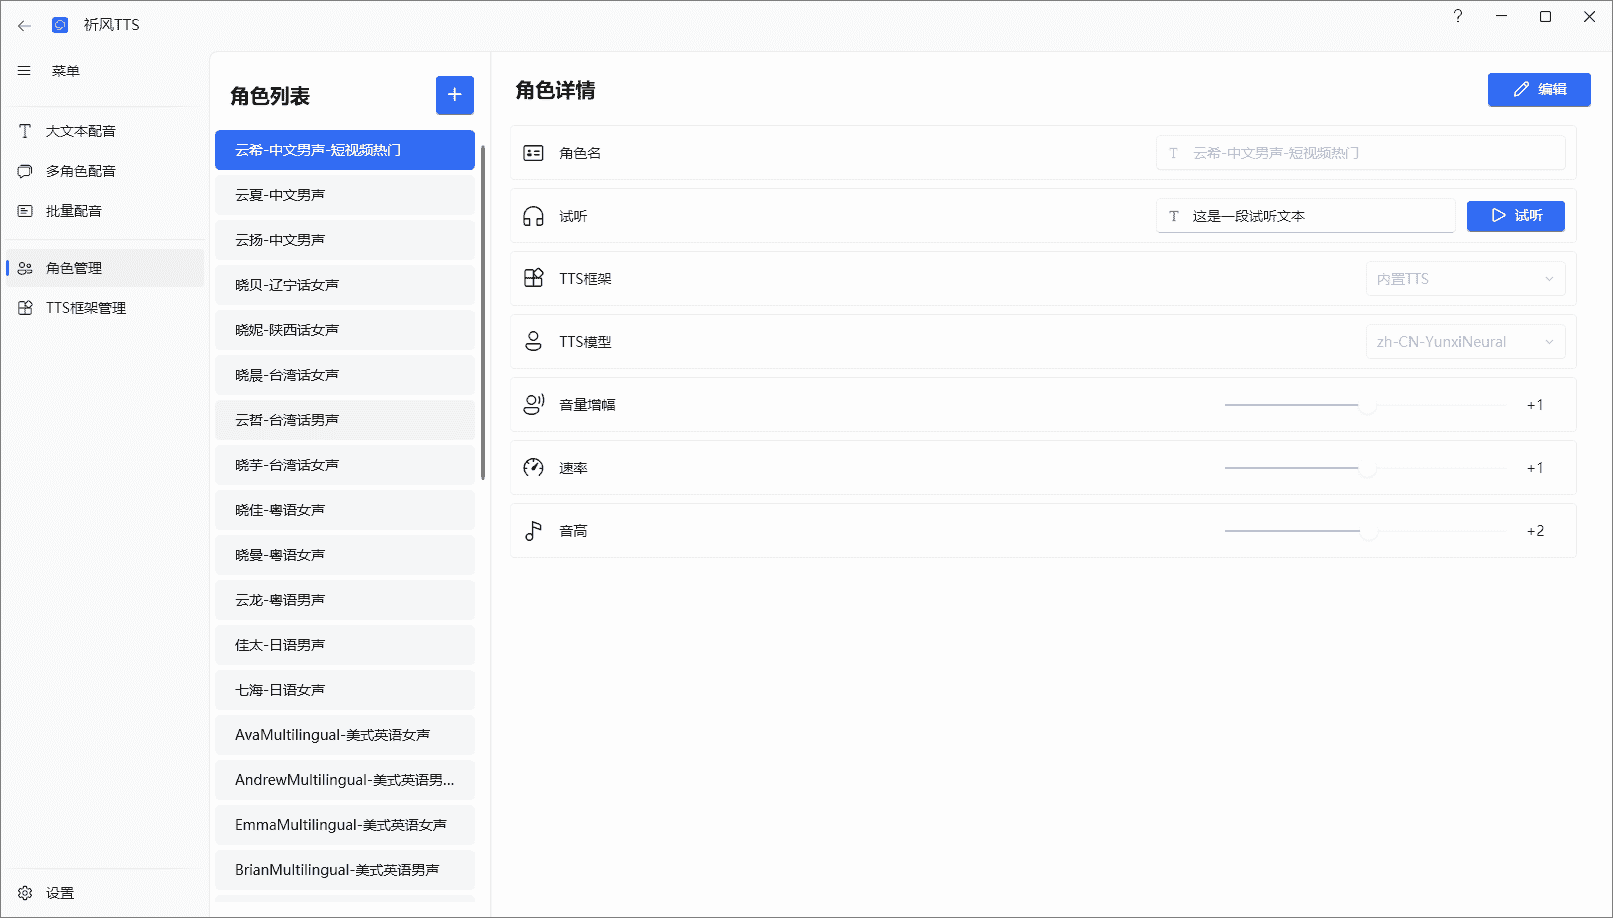Click the 设置 gear icon
This screenshot has height=918, width=1613.
pos(25,893)
